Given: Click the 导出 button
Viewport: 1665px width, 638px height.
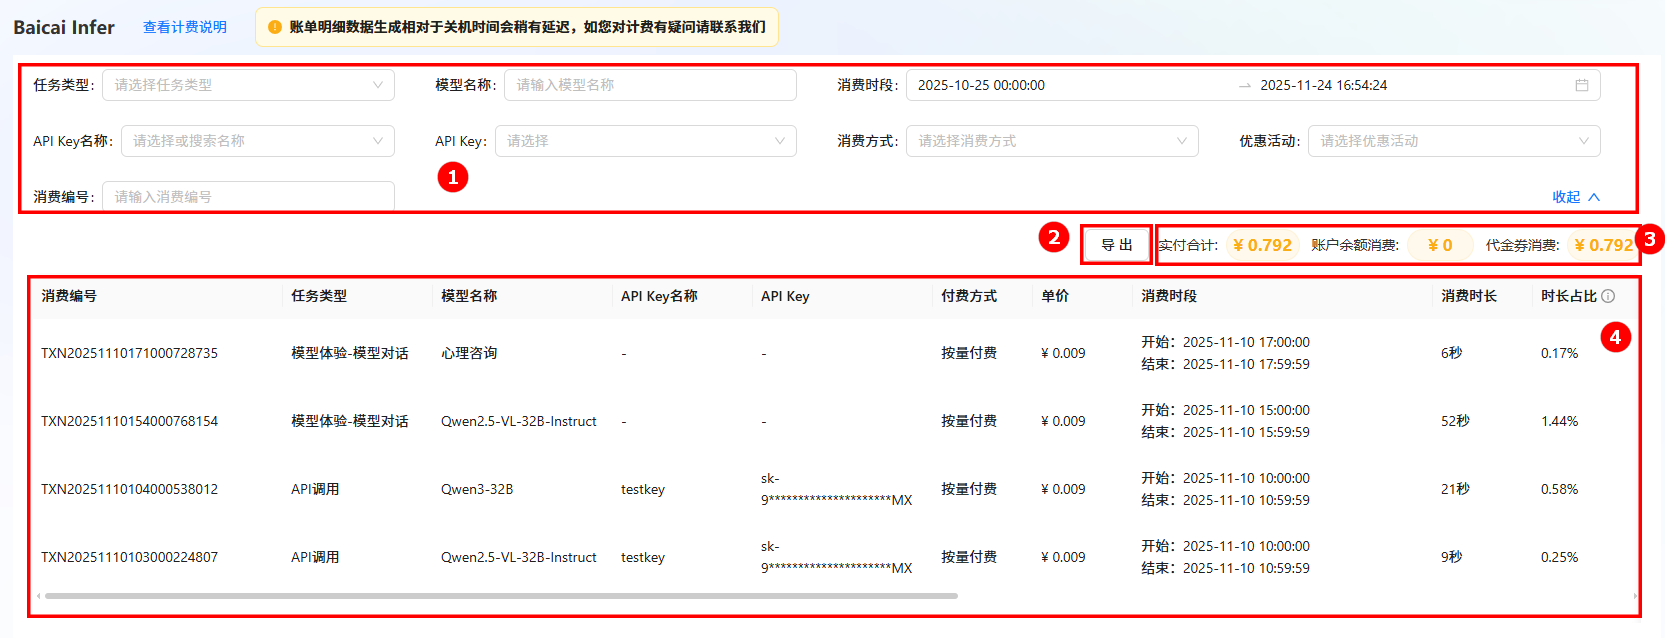Looking at the screenshot, I should 1116,245.
